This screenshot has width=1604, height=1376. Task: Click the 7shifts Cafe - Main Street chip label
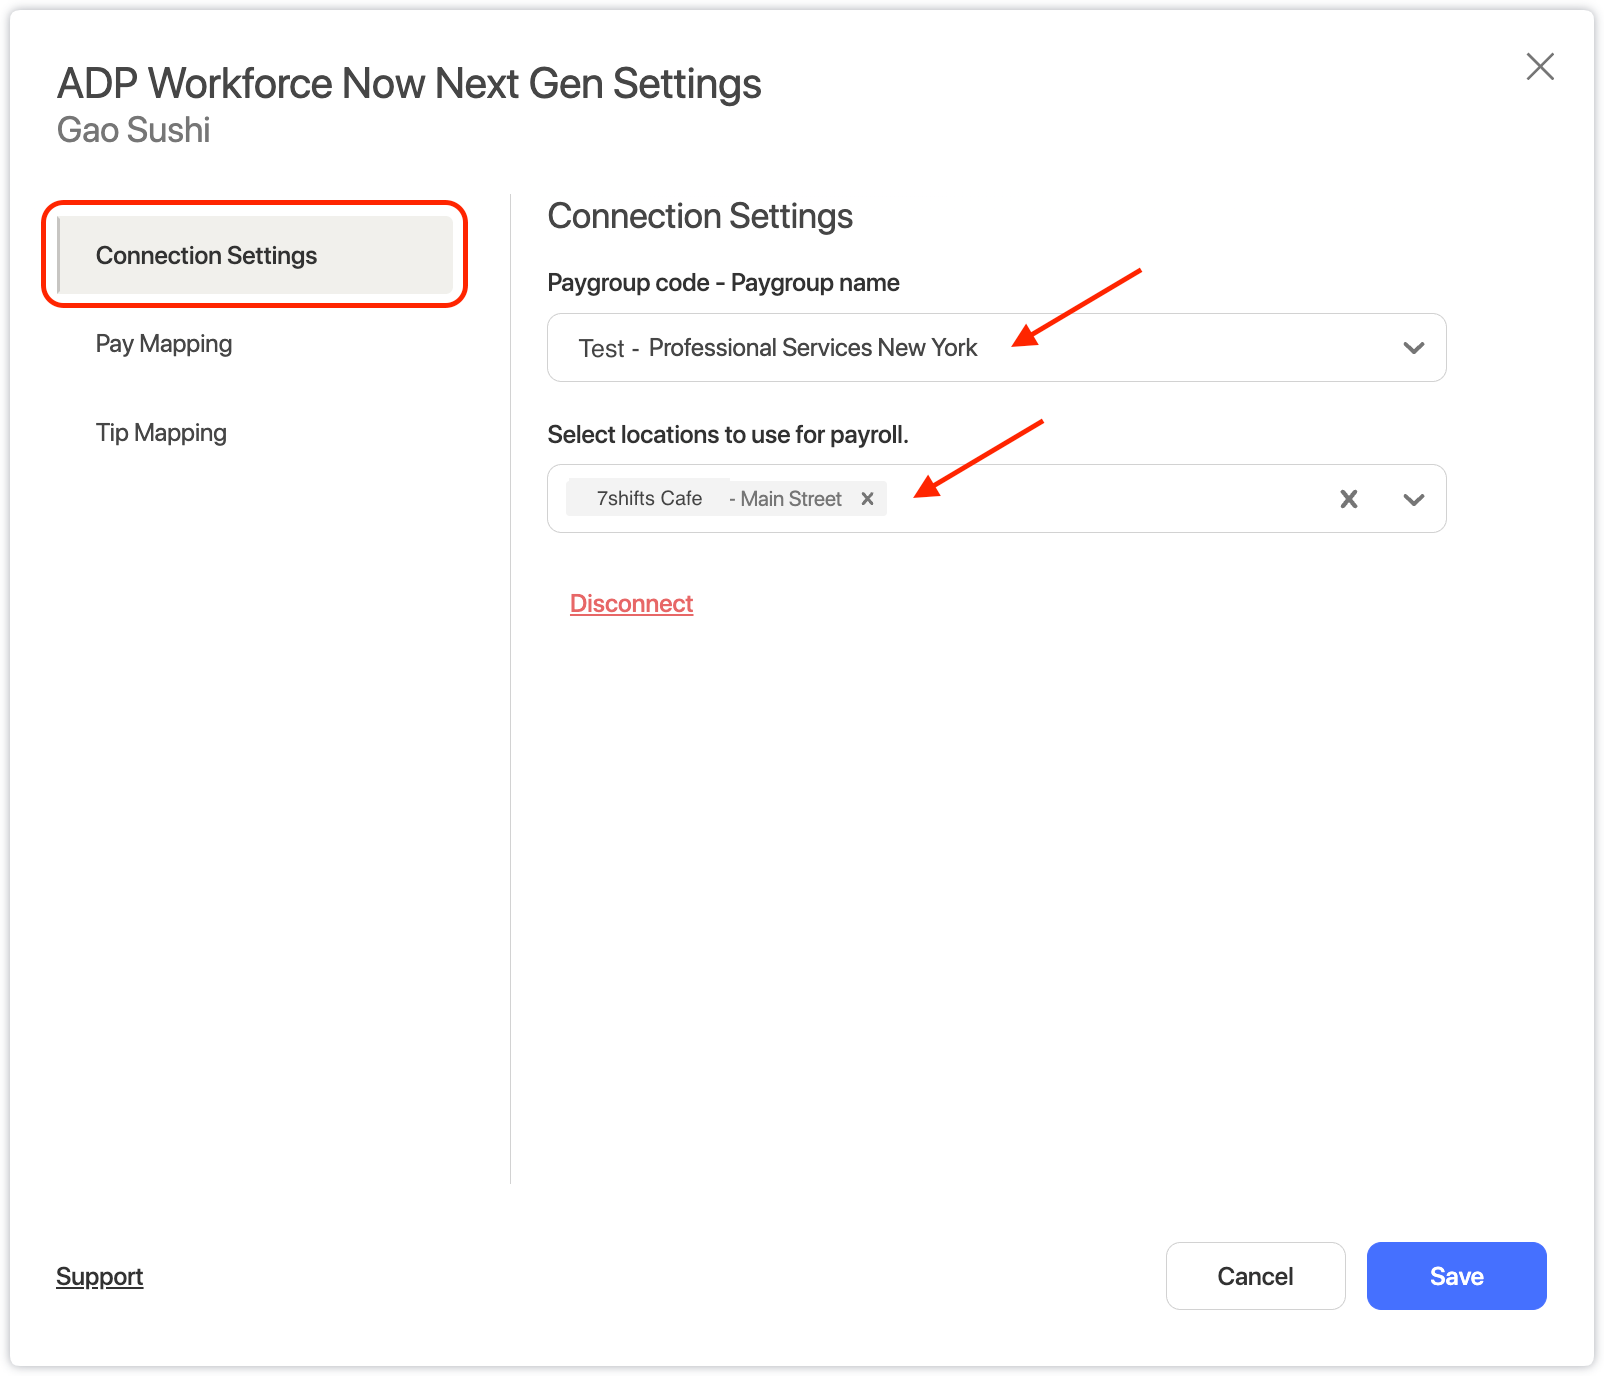[718, 498]
